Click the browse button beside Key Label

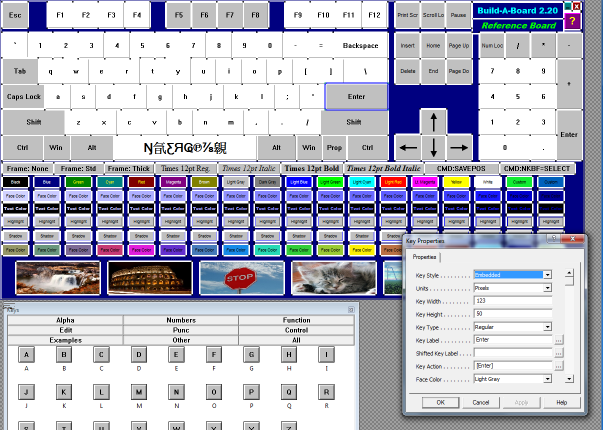[559, 340]
